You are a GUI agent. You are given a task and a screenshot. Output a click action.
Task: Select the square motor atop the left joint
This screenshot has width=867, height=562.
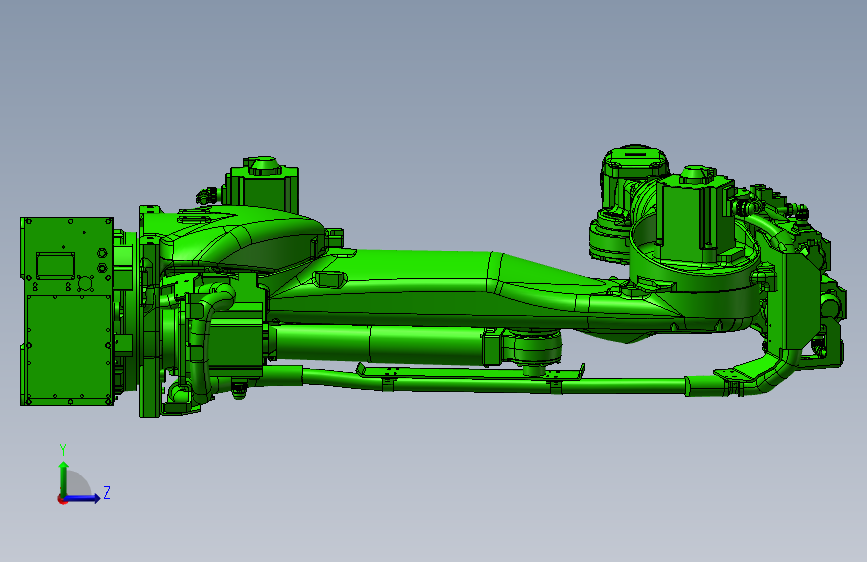pos(263,185)
